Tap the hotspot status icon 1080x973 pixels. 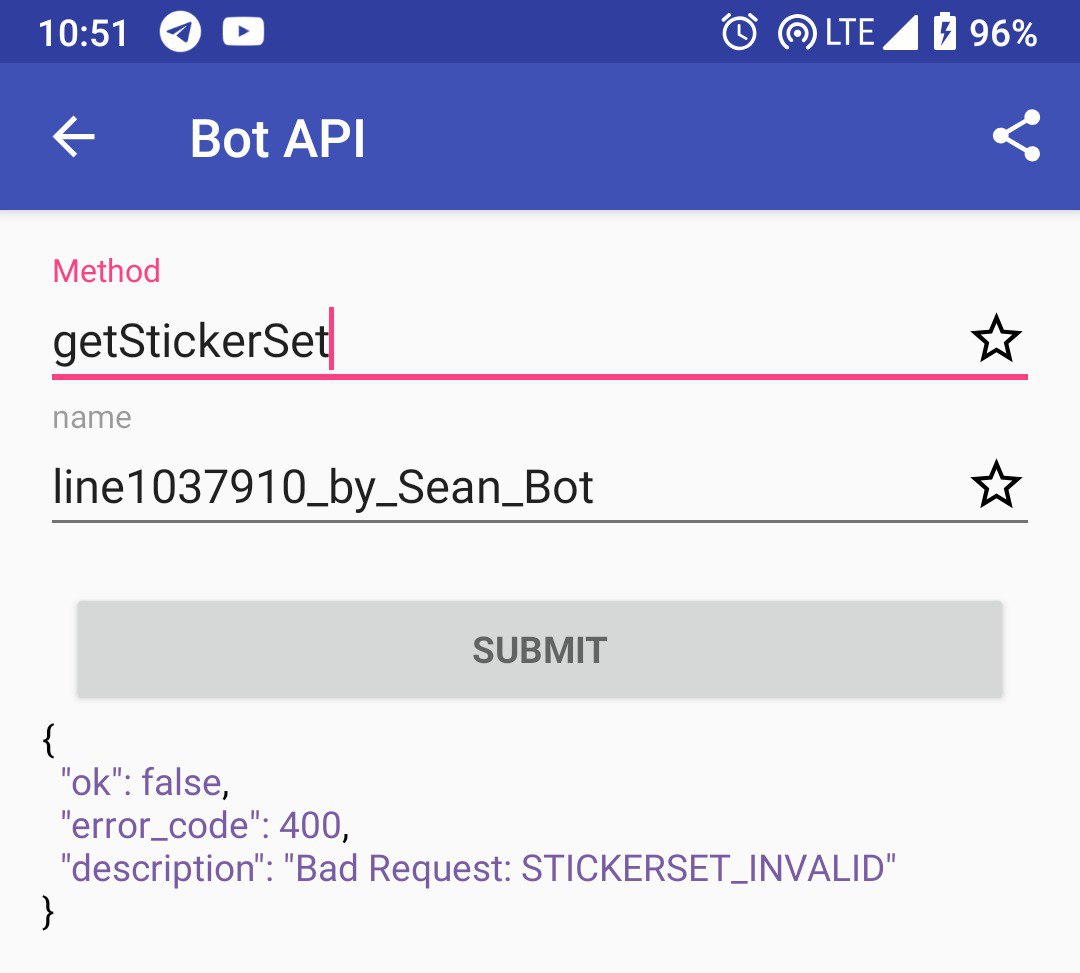click(797, 33)
